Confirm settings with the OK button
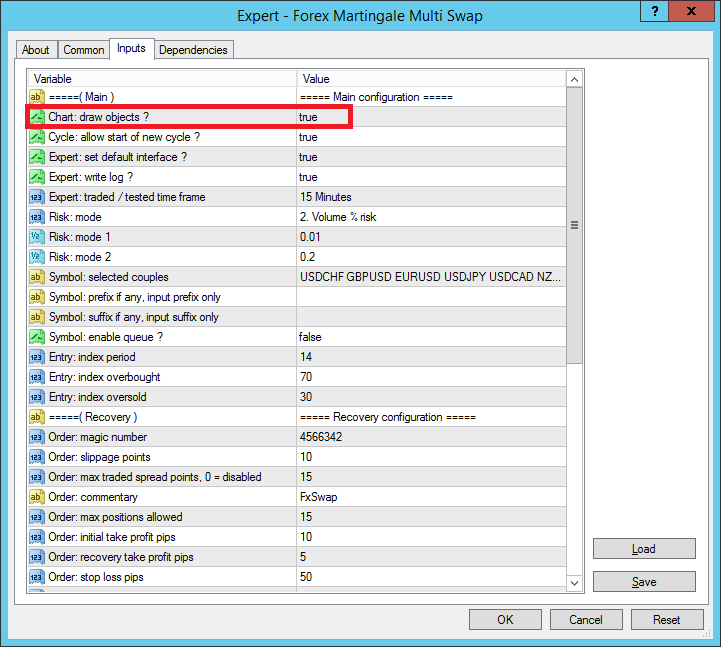 (x=505, y=619)
